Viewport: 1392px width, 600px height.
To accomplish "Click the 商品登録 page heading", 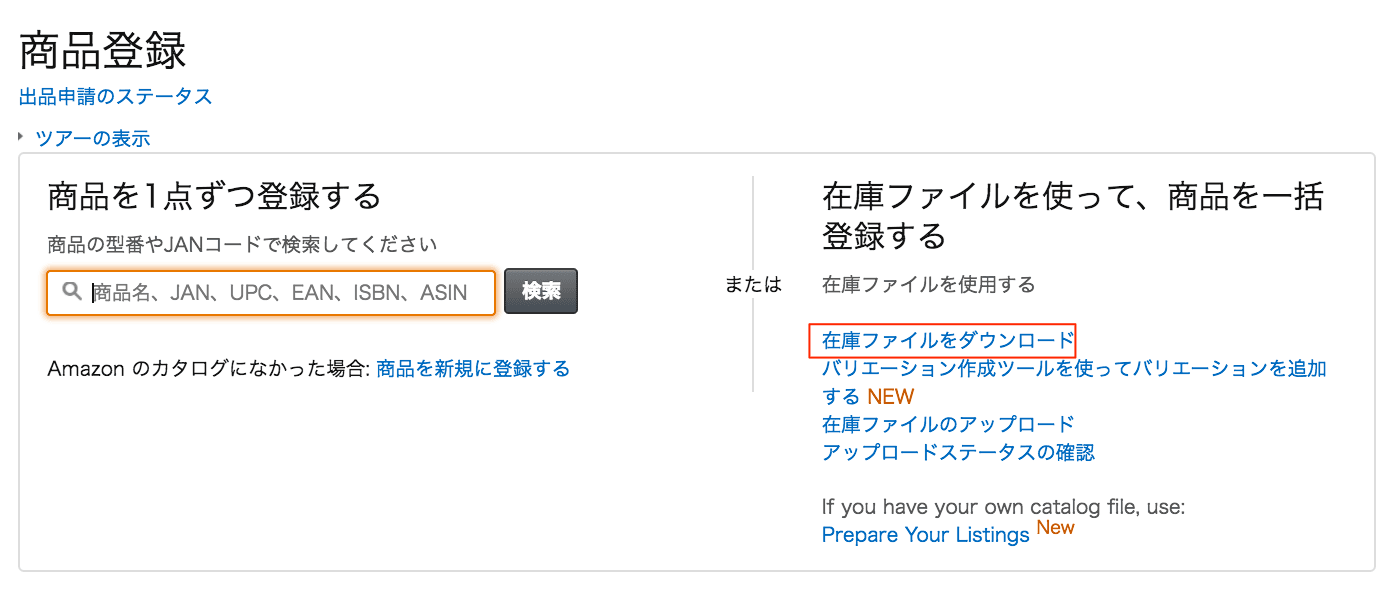I will (x=103, y=51).
